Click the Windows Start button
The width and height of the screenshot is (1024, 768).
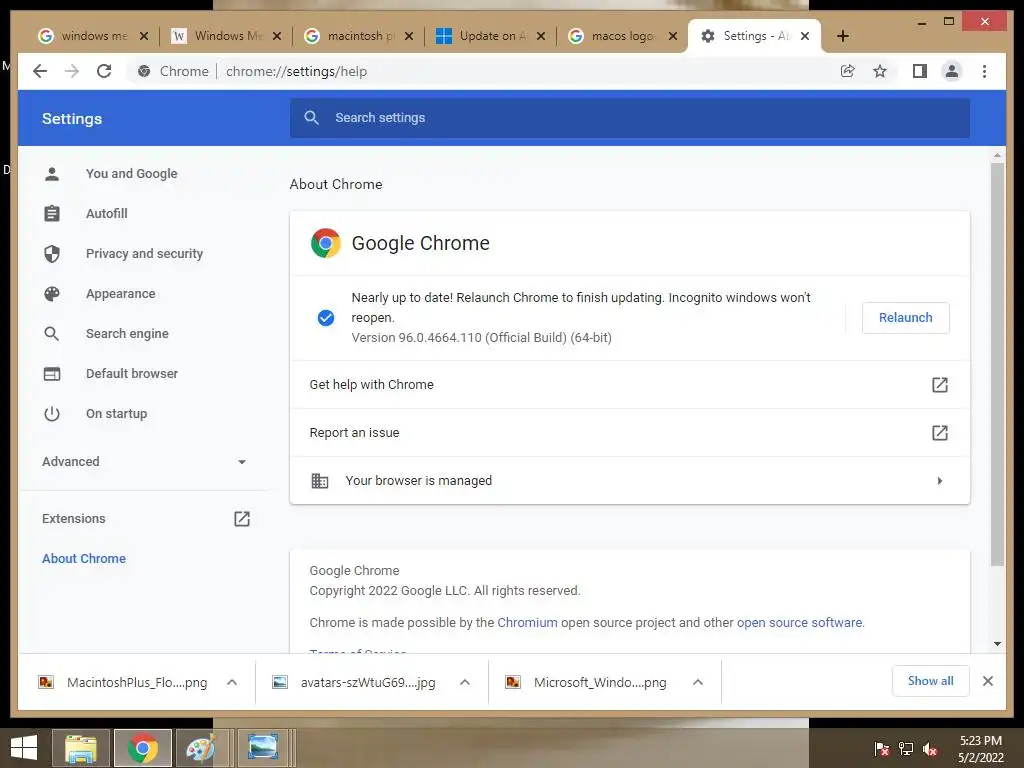pos(24,748)
